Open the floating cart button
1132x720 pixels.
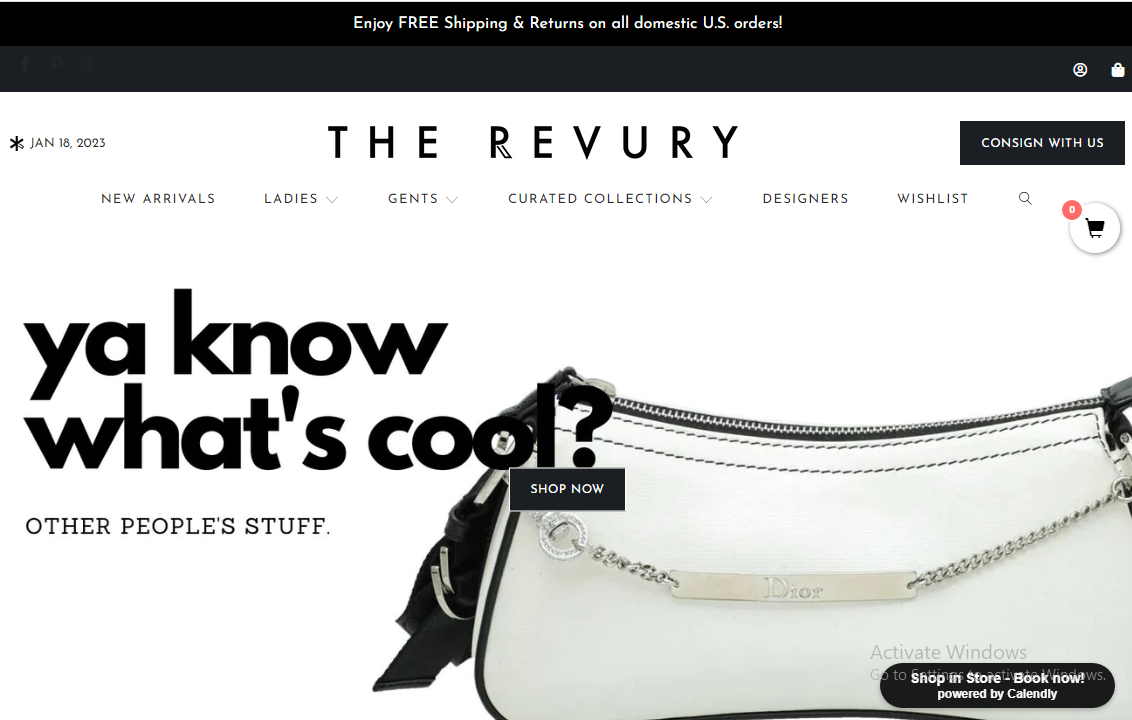tap(1094, 228)
